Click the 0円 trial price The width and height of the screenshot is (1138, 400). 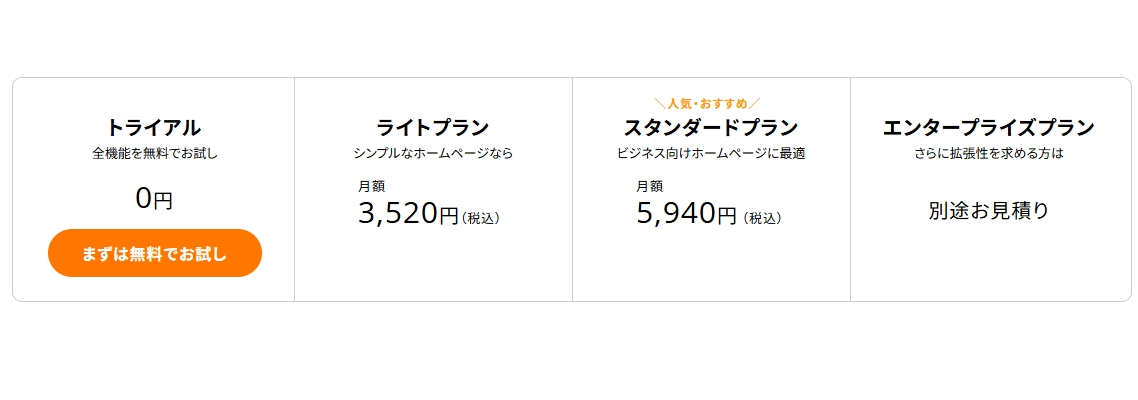point(154,199)
